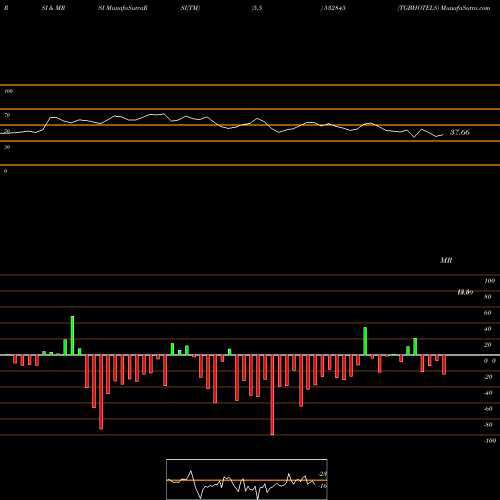Click the current RSI value "37.66"

point(460,132)
